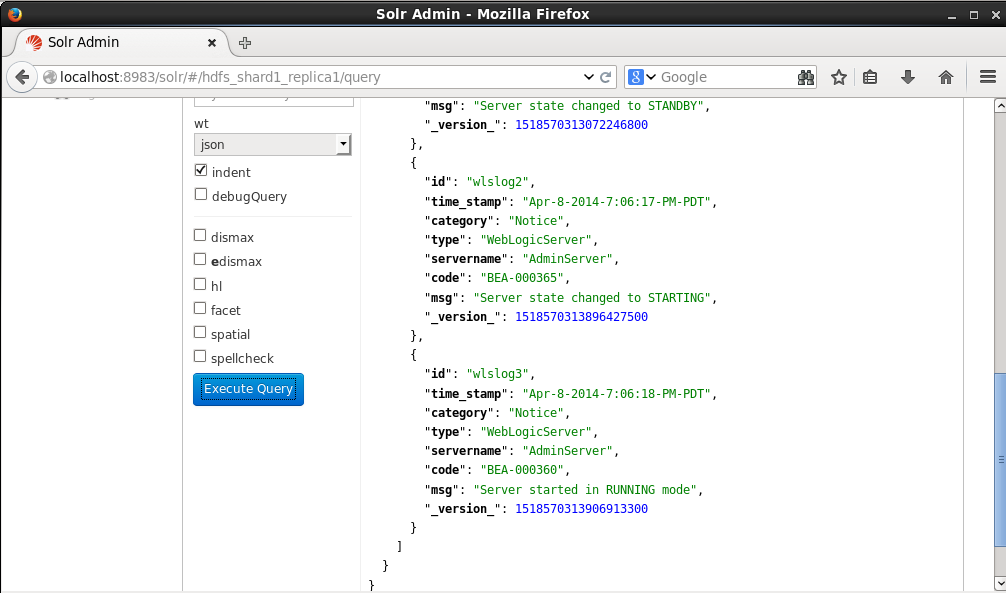Viewport: 1006px width, 593px height.
Task: Enable the spatial checkbox
Action: pos(200,332)
